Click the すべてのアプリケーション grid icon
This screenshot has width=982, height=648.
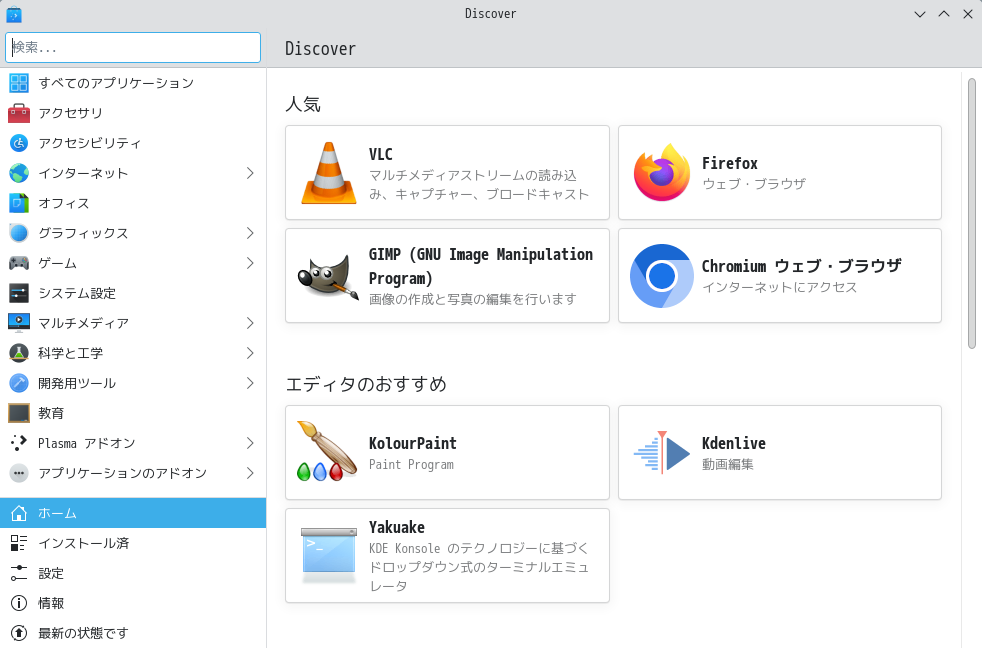coord(19,83)
